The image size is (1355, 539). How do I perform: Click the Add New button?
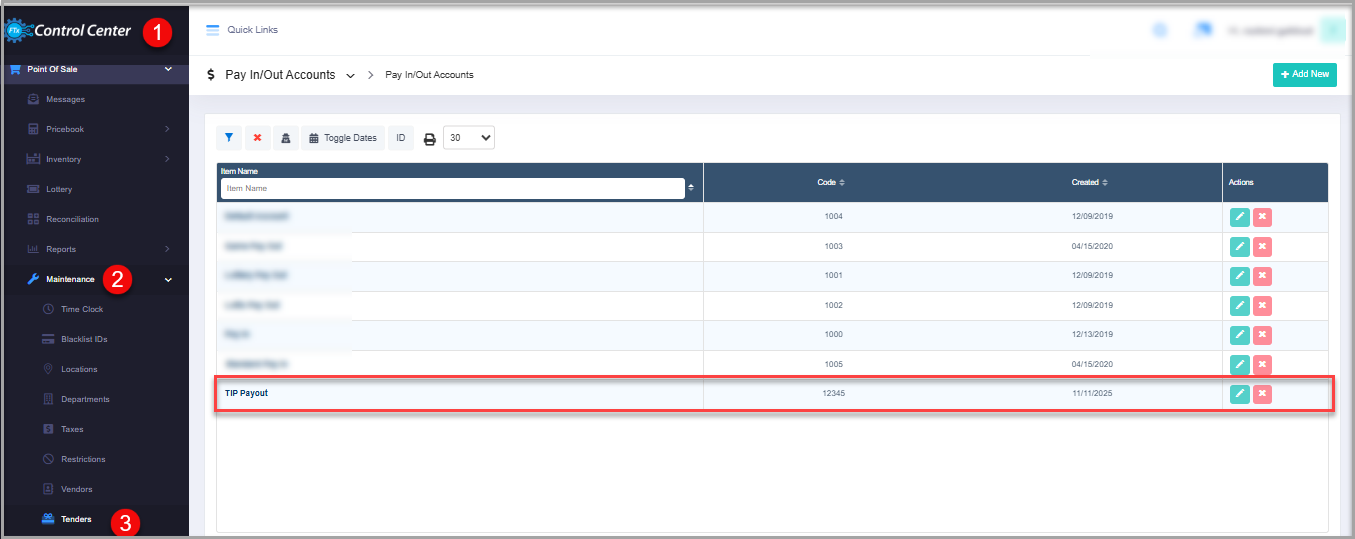click(1304, 75)
